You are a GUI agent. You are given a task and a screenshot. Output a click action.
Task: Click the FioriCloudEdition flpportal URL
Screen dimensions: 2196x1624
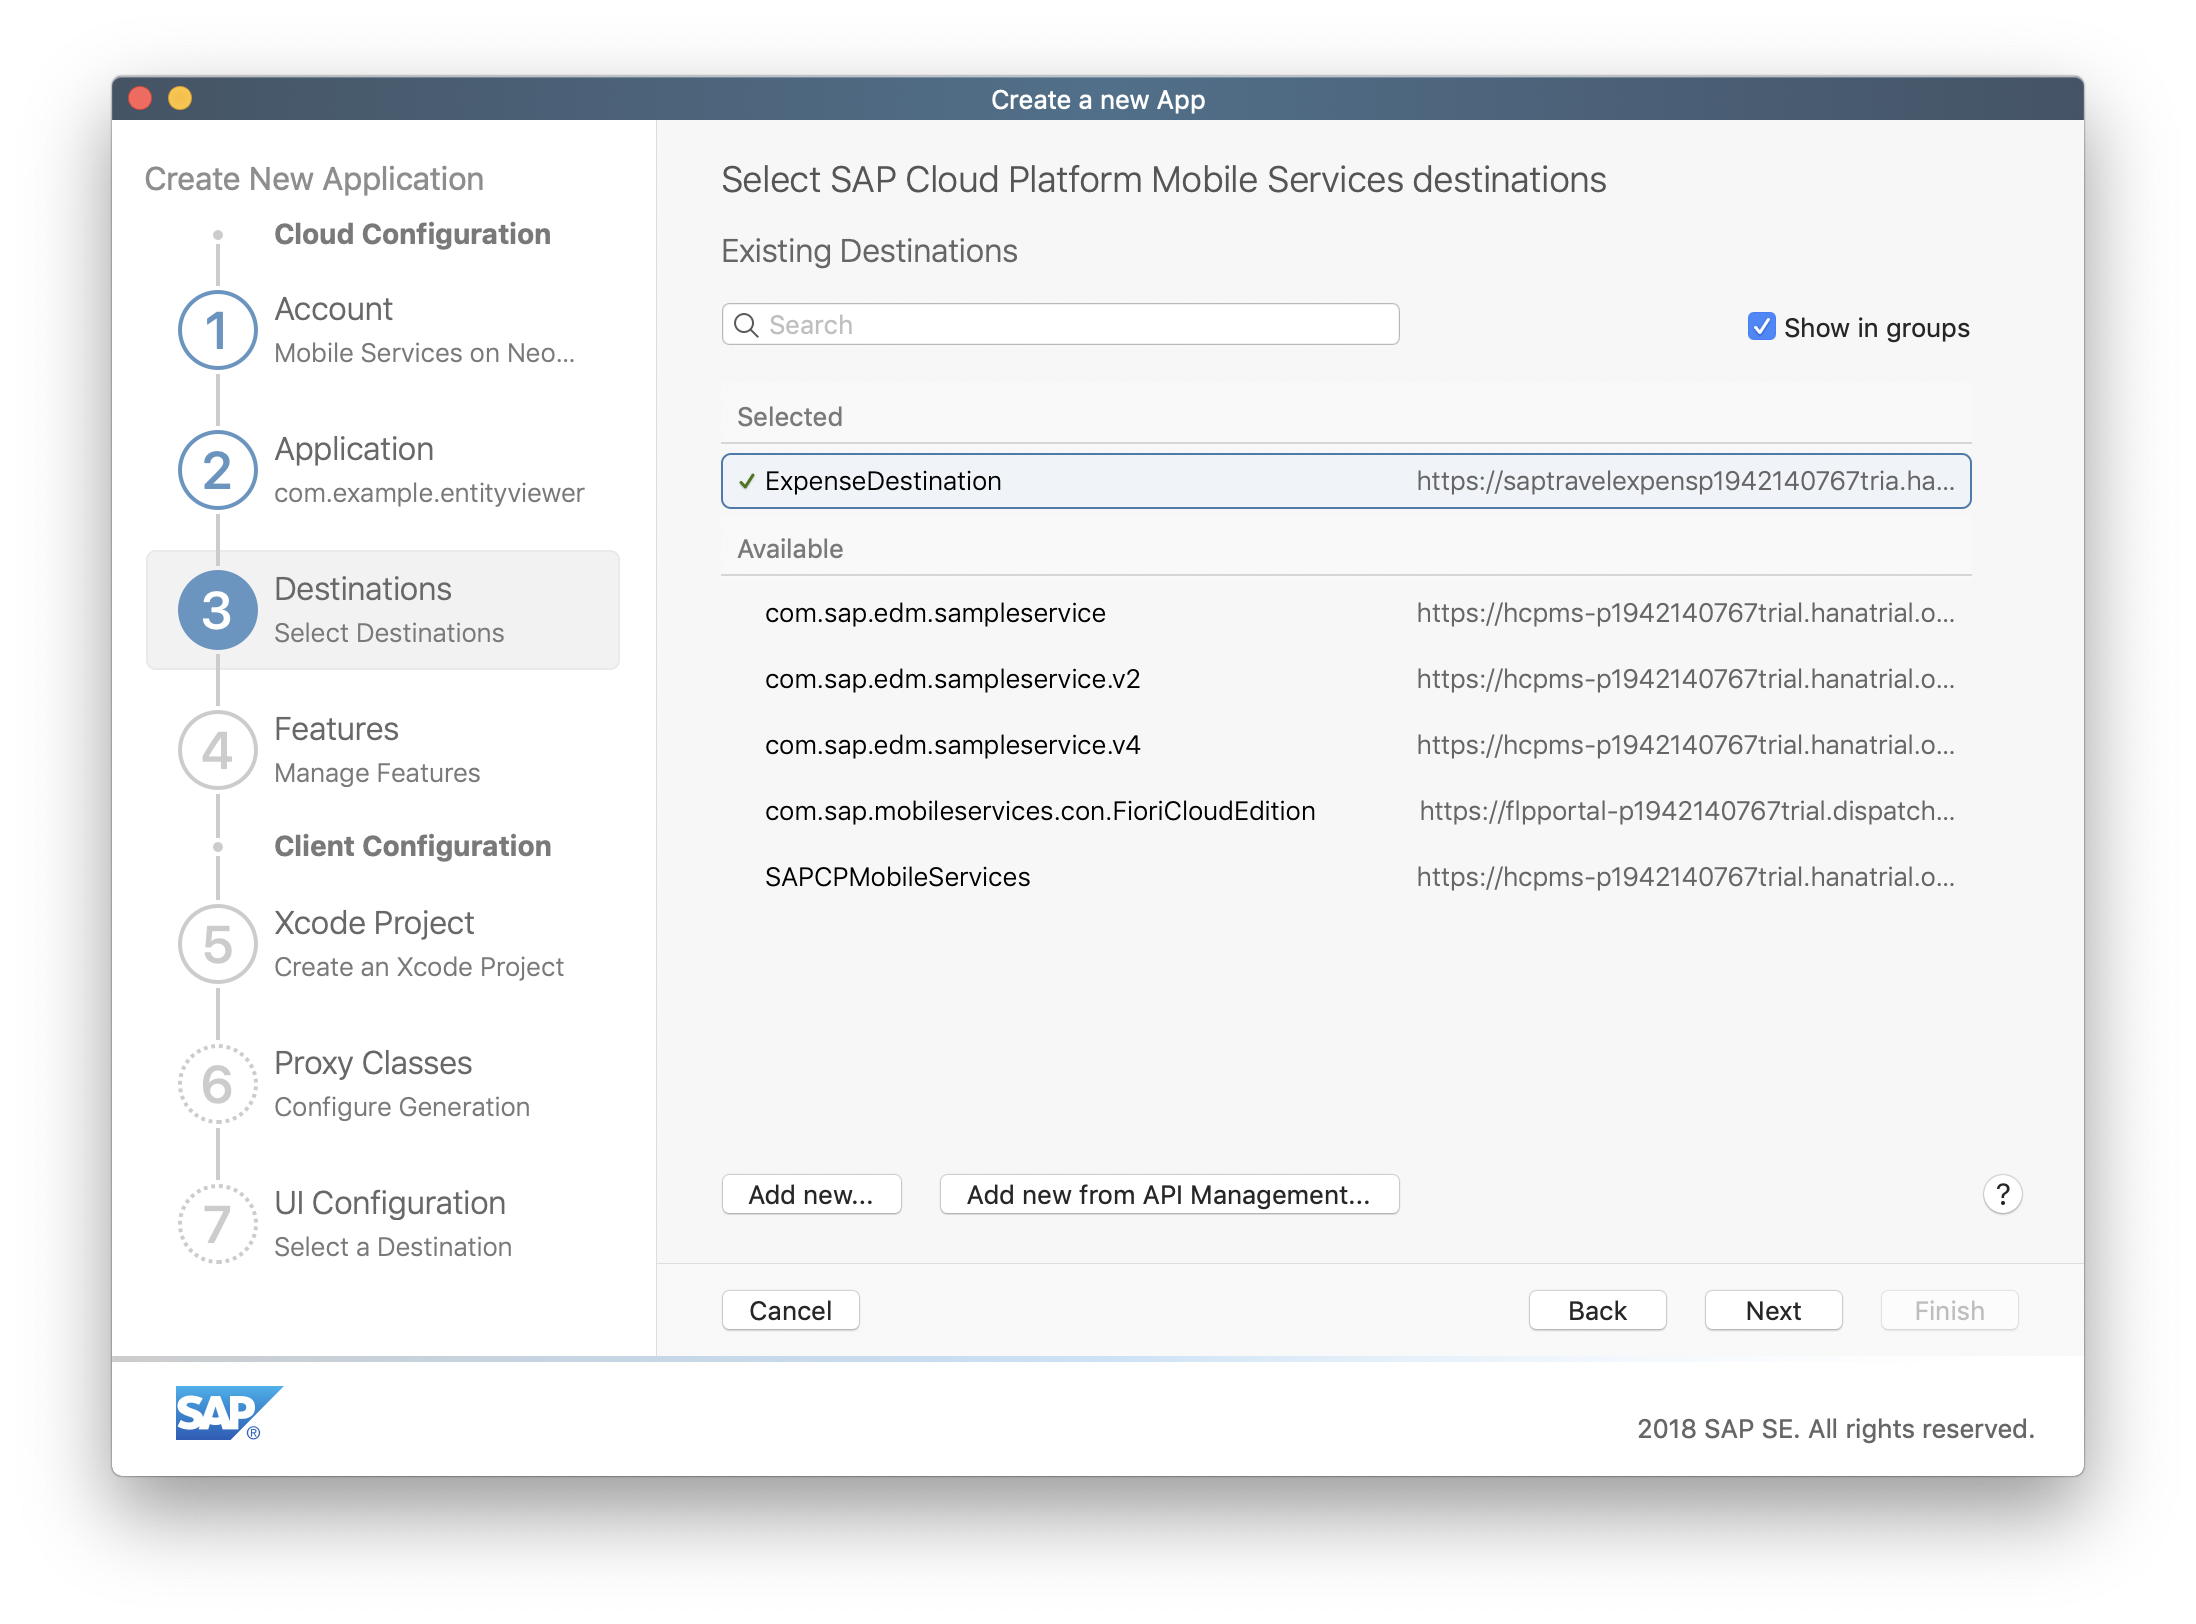point(1687,811)
